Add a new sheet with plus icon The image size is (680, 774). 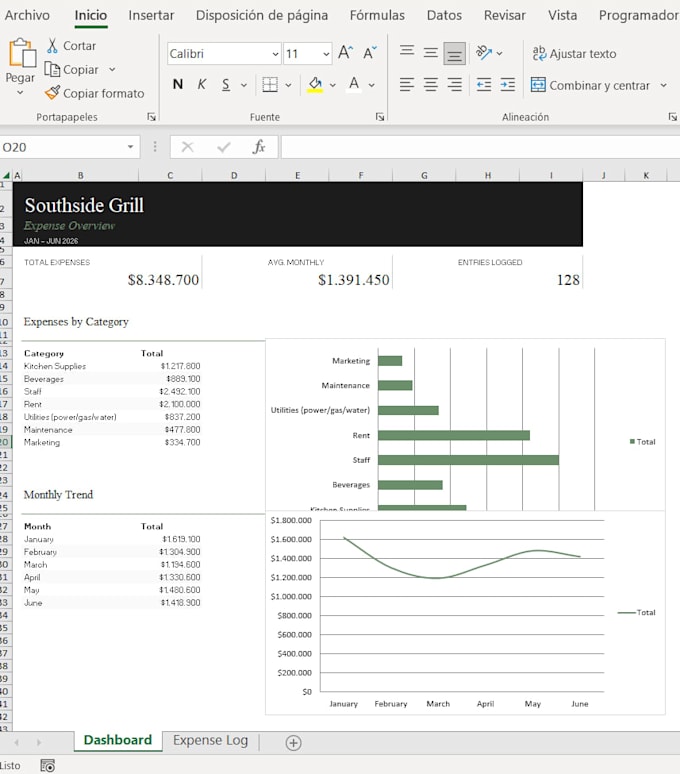point(293,742)
